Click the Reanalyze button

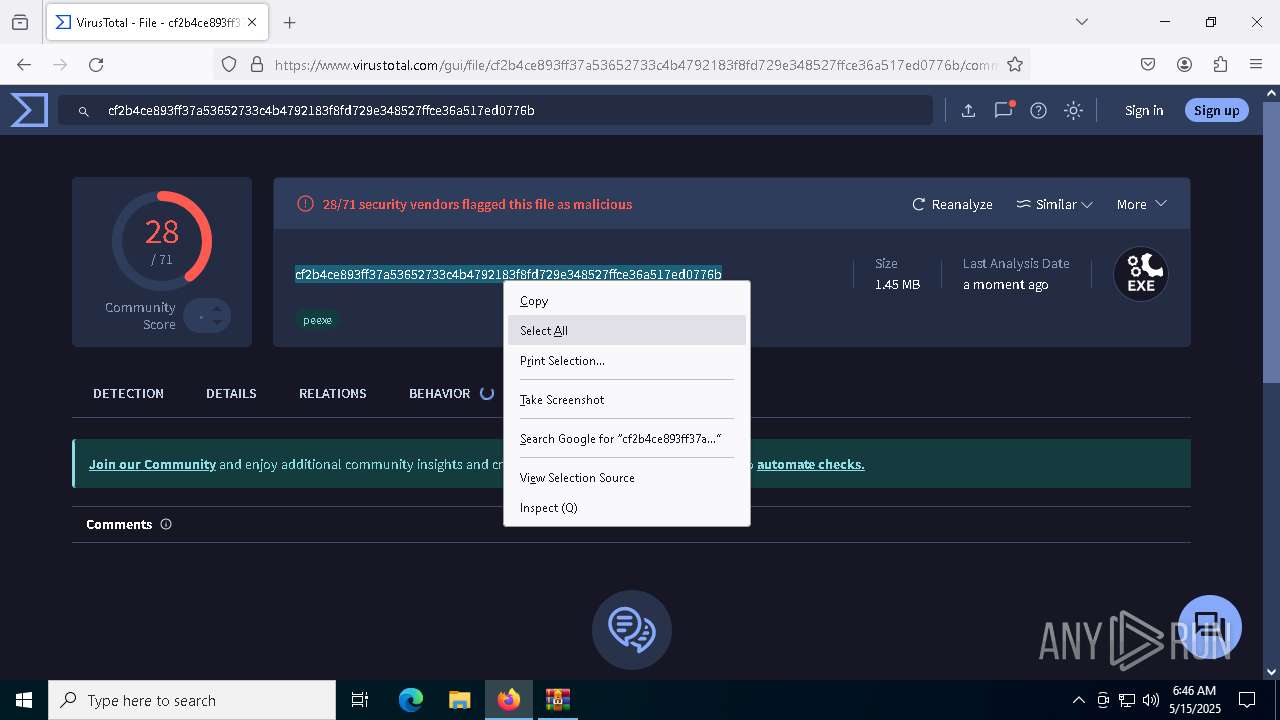point(952,204)
